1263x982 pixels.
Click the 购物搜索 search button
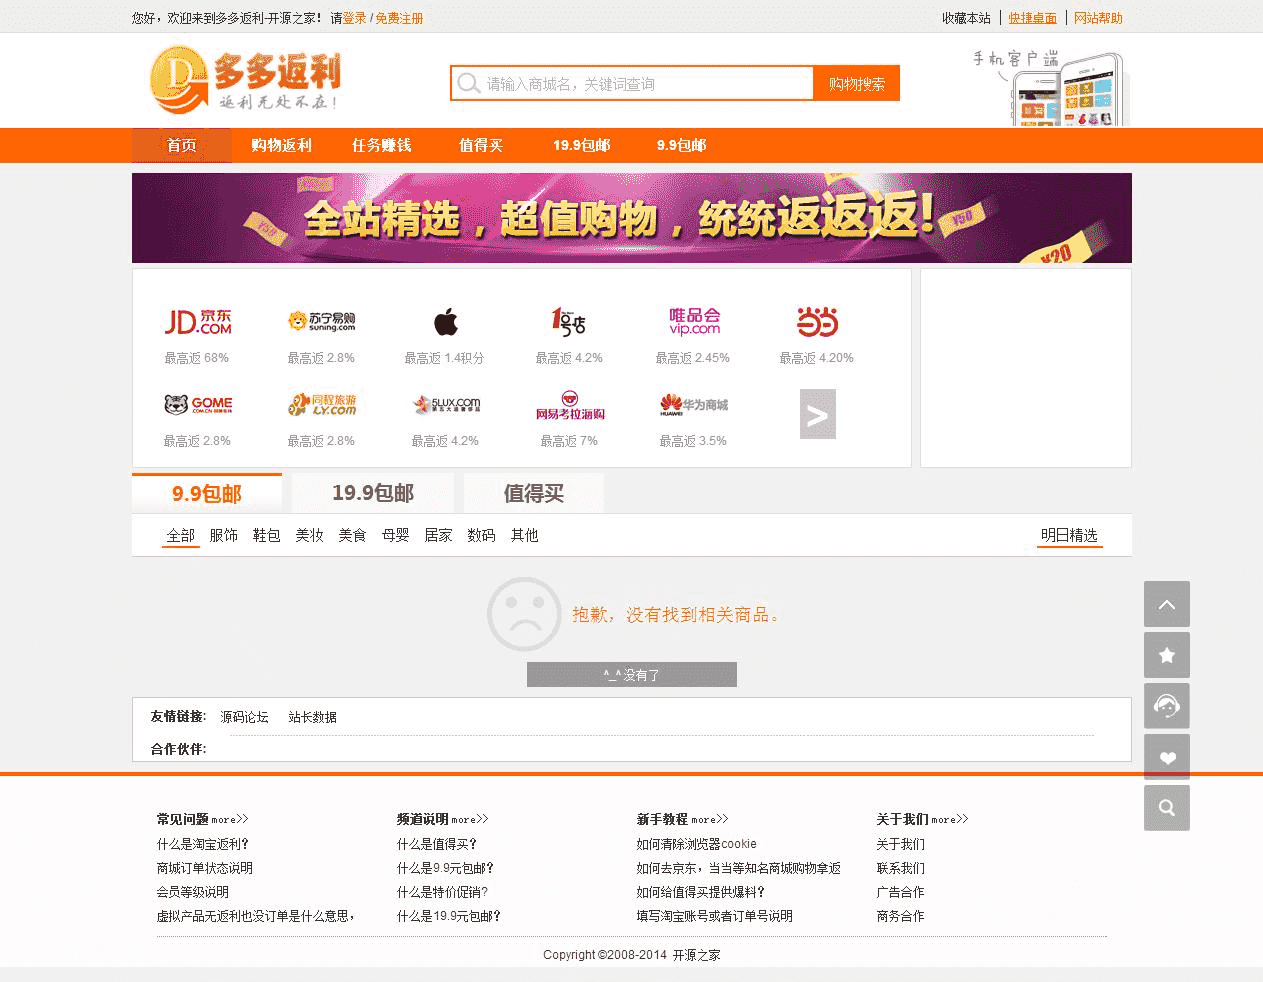tap(857, 83)
